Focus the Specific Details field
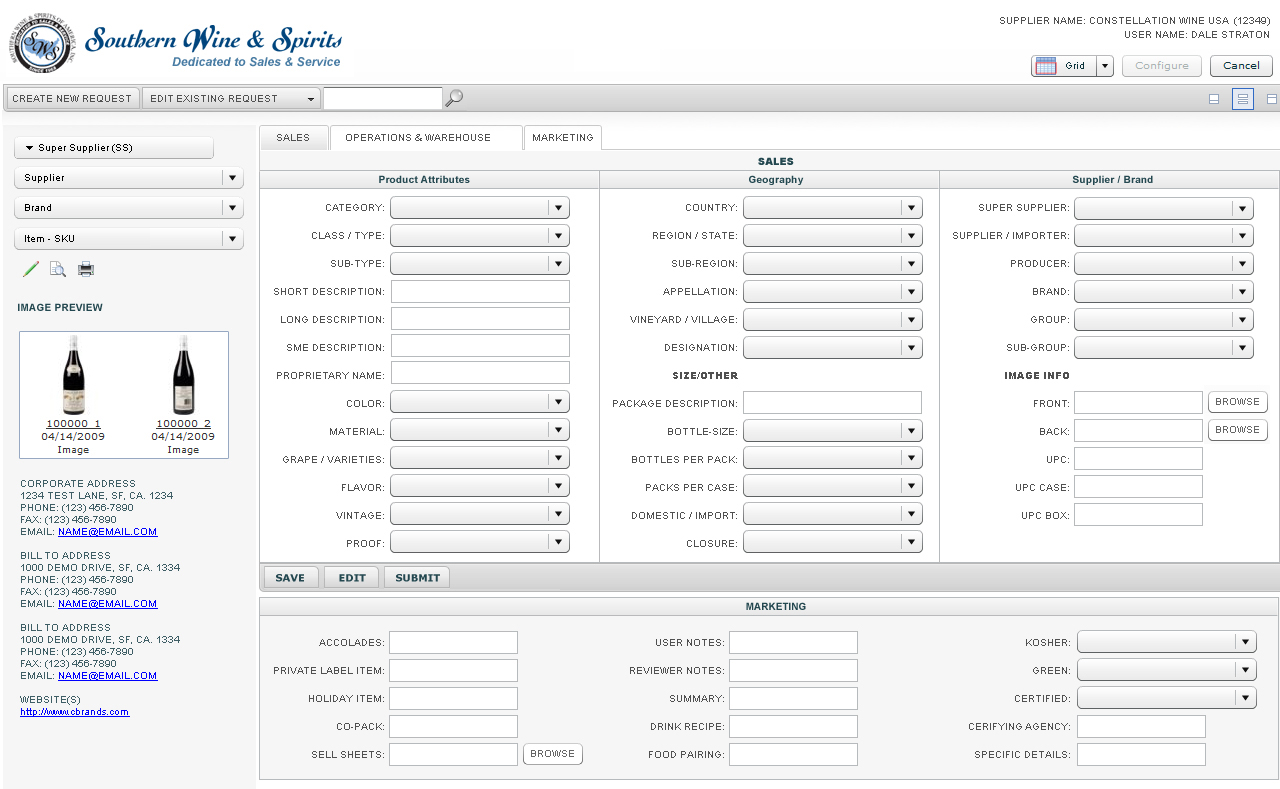The image size is (1280, 789). (x=1141, y=754)
